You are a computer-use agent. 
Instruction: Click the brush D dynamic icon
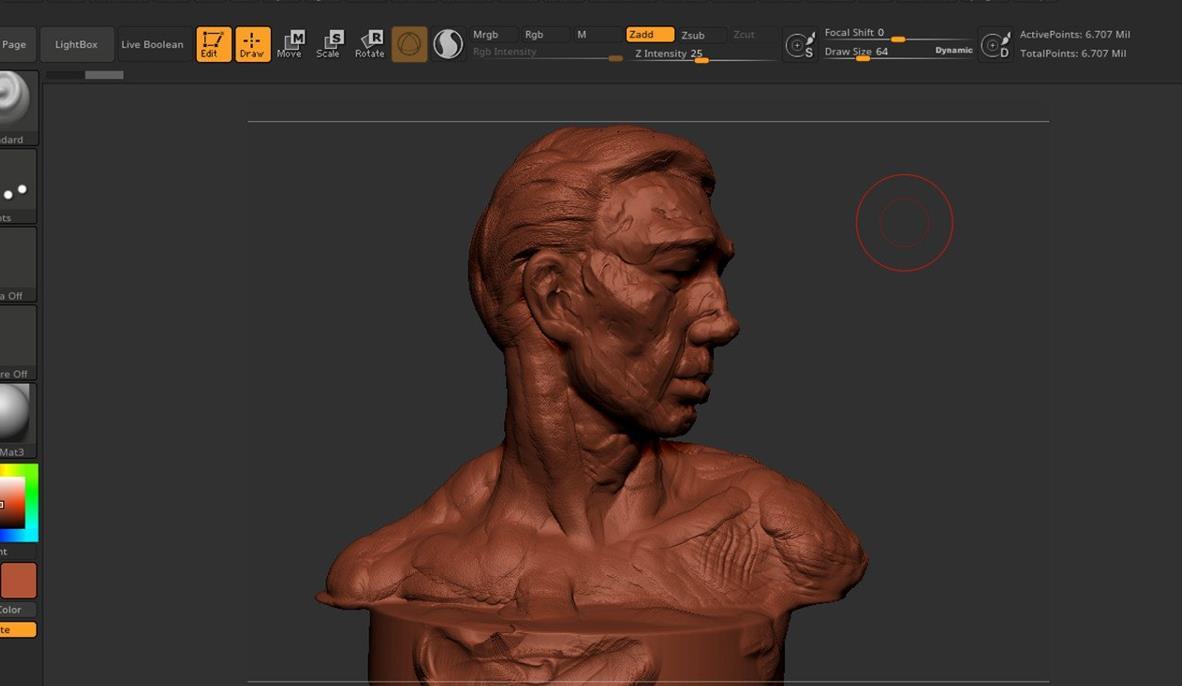tap(995, 45)
